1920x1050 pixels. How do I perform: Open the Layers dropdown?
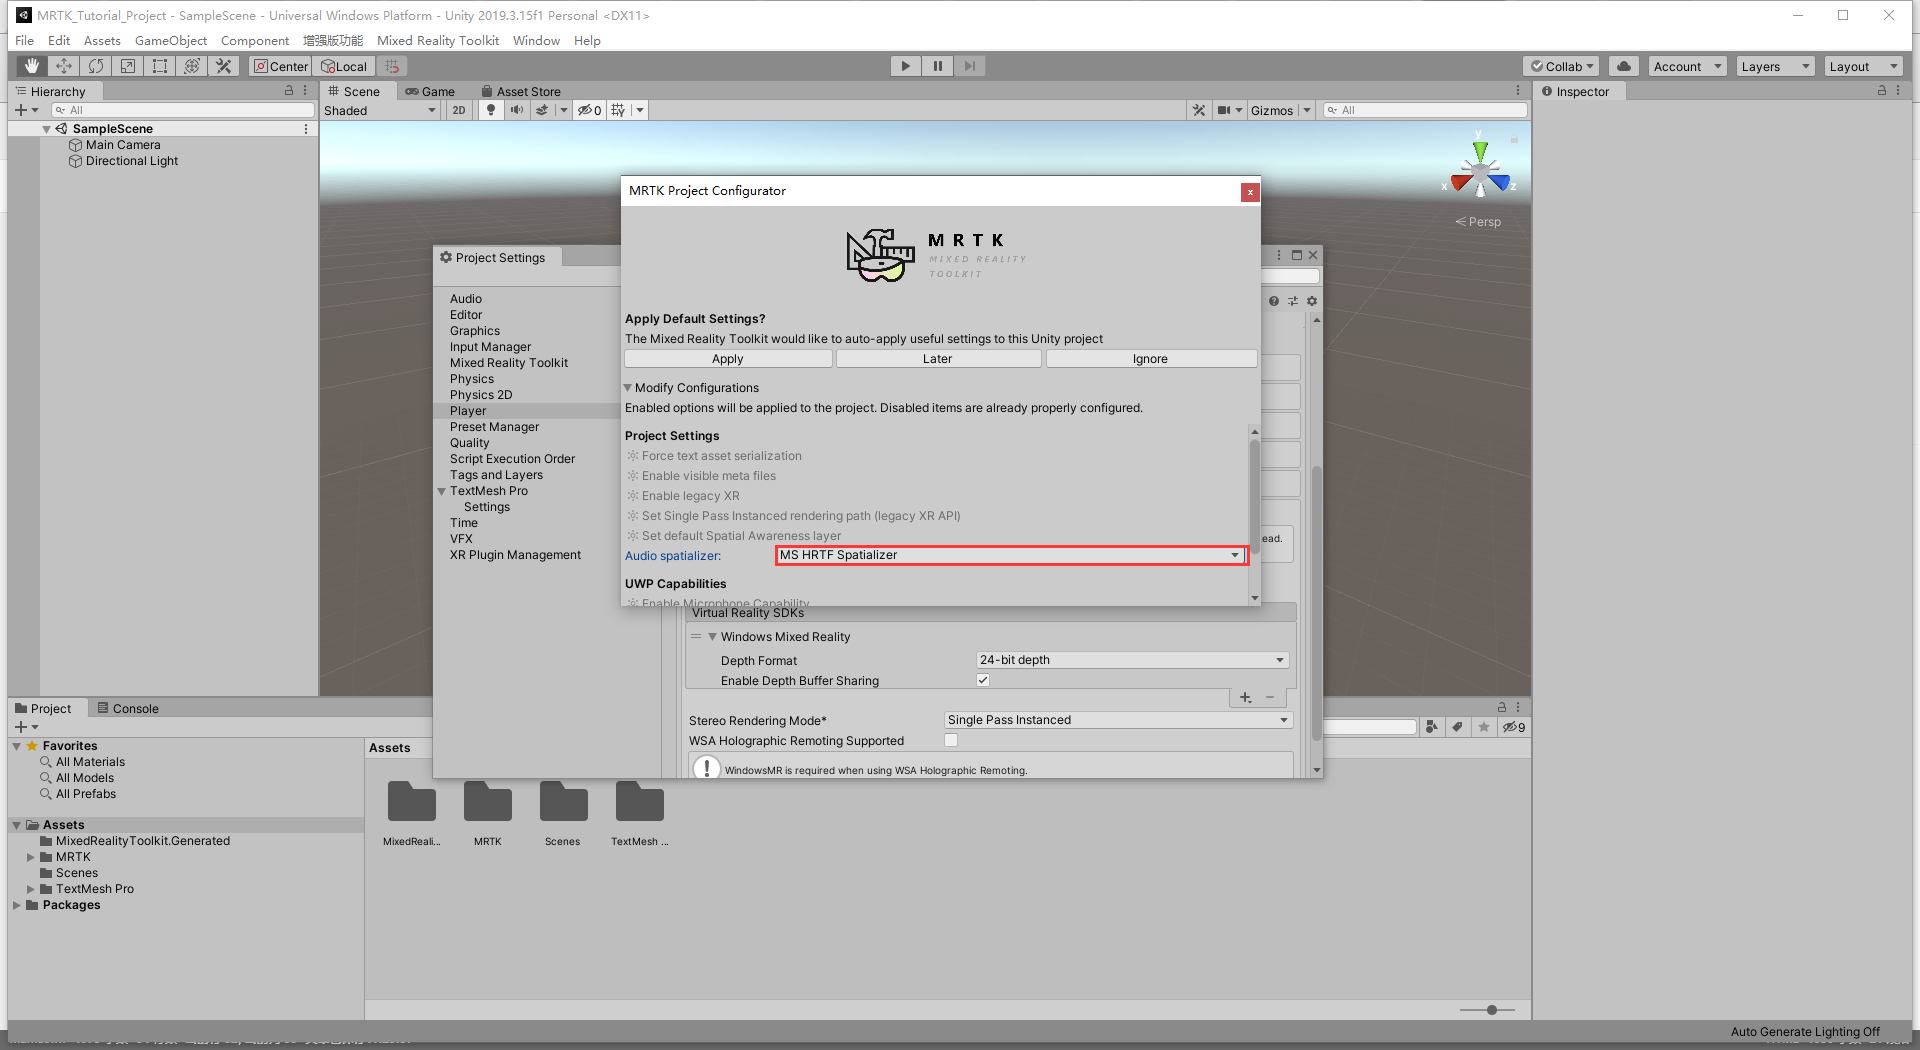[x=1776, y=66]
